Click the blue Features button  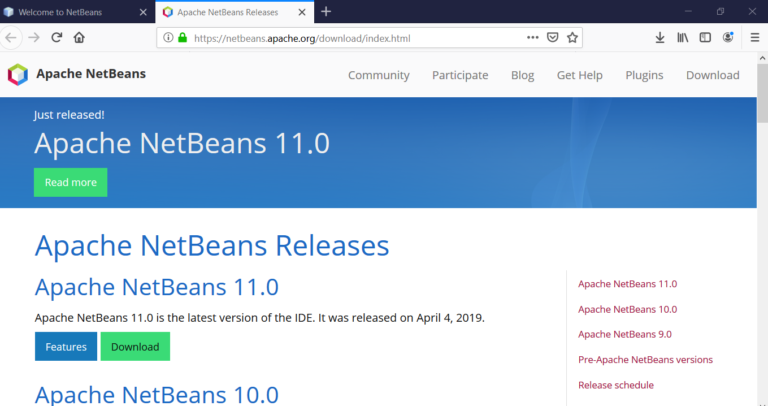(66, 346)
